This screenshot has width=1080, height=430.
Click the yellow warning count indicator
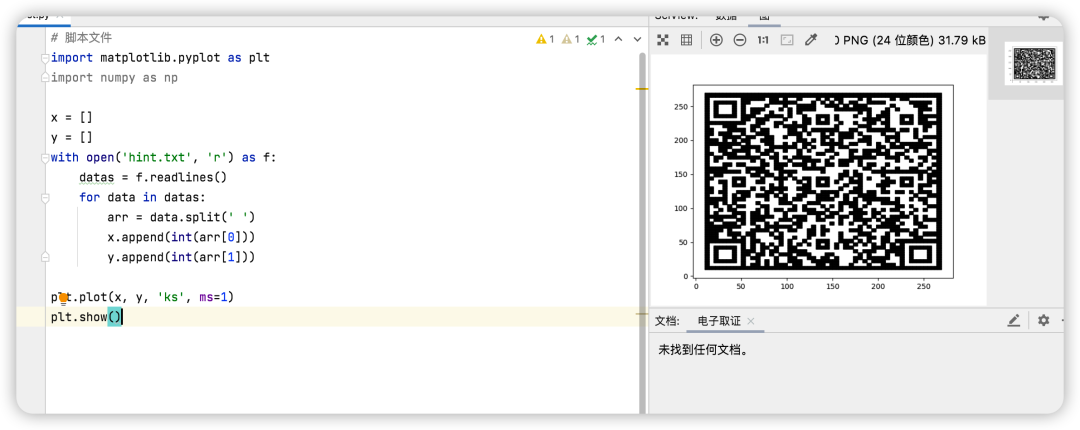(x=545, y=39)
